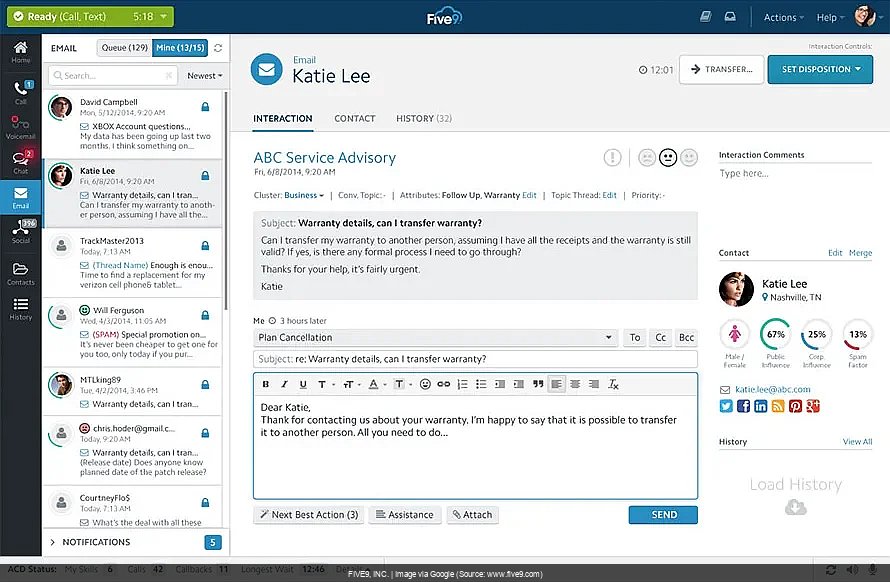Click the Public Influence 67% gauge
The height and width of the screenshot is (582, 890).
775,334
